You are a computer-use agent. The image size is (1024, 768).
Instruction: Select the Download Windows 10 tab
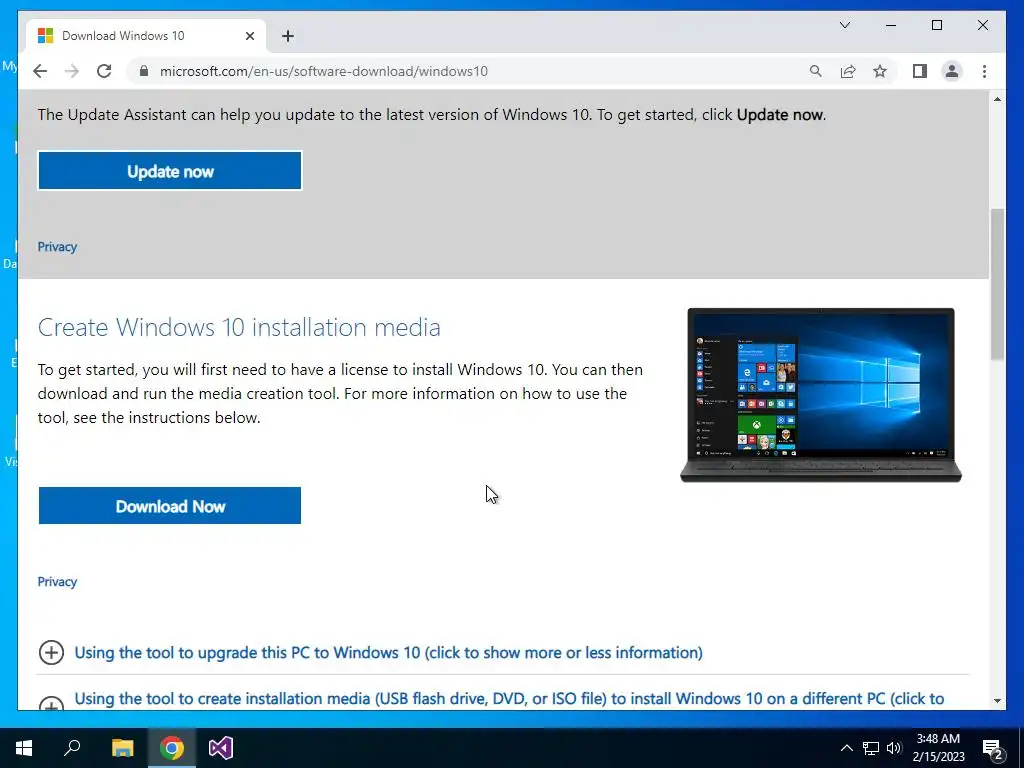[145, 36]
